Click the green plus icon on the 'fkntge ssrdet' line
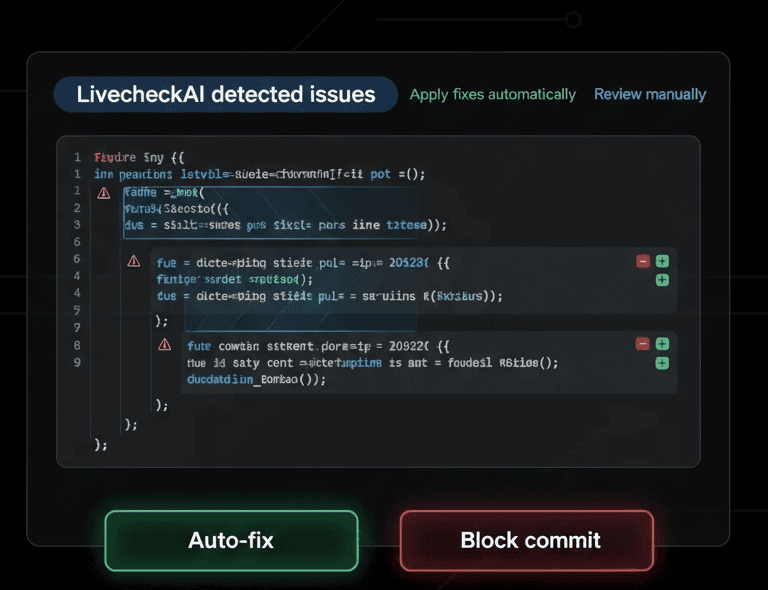 tap(662, 280)
